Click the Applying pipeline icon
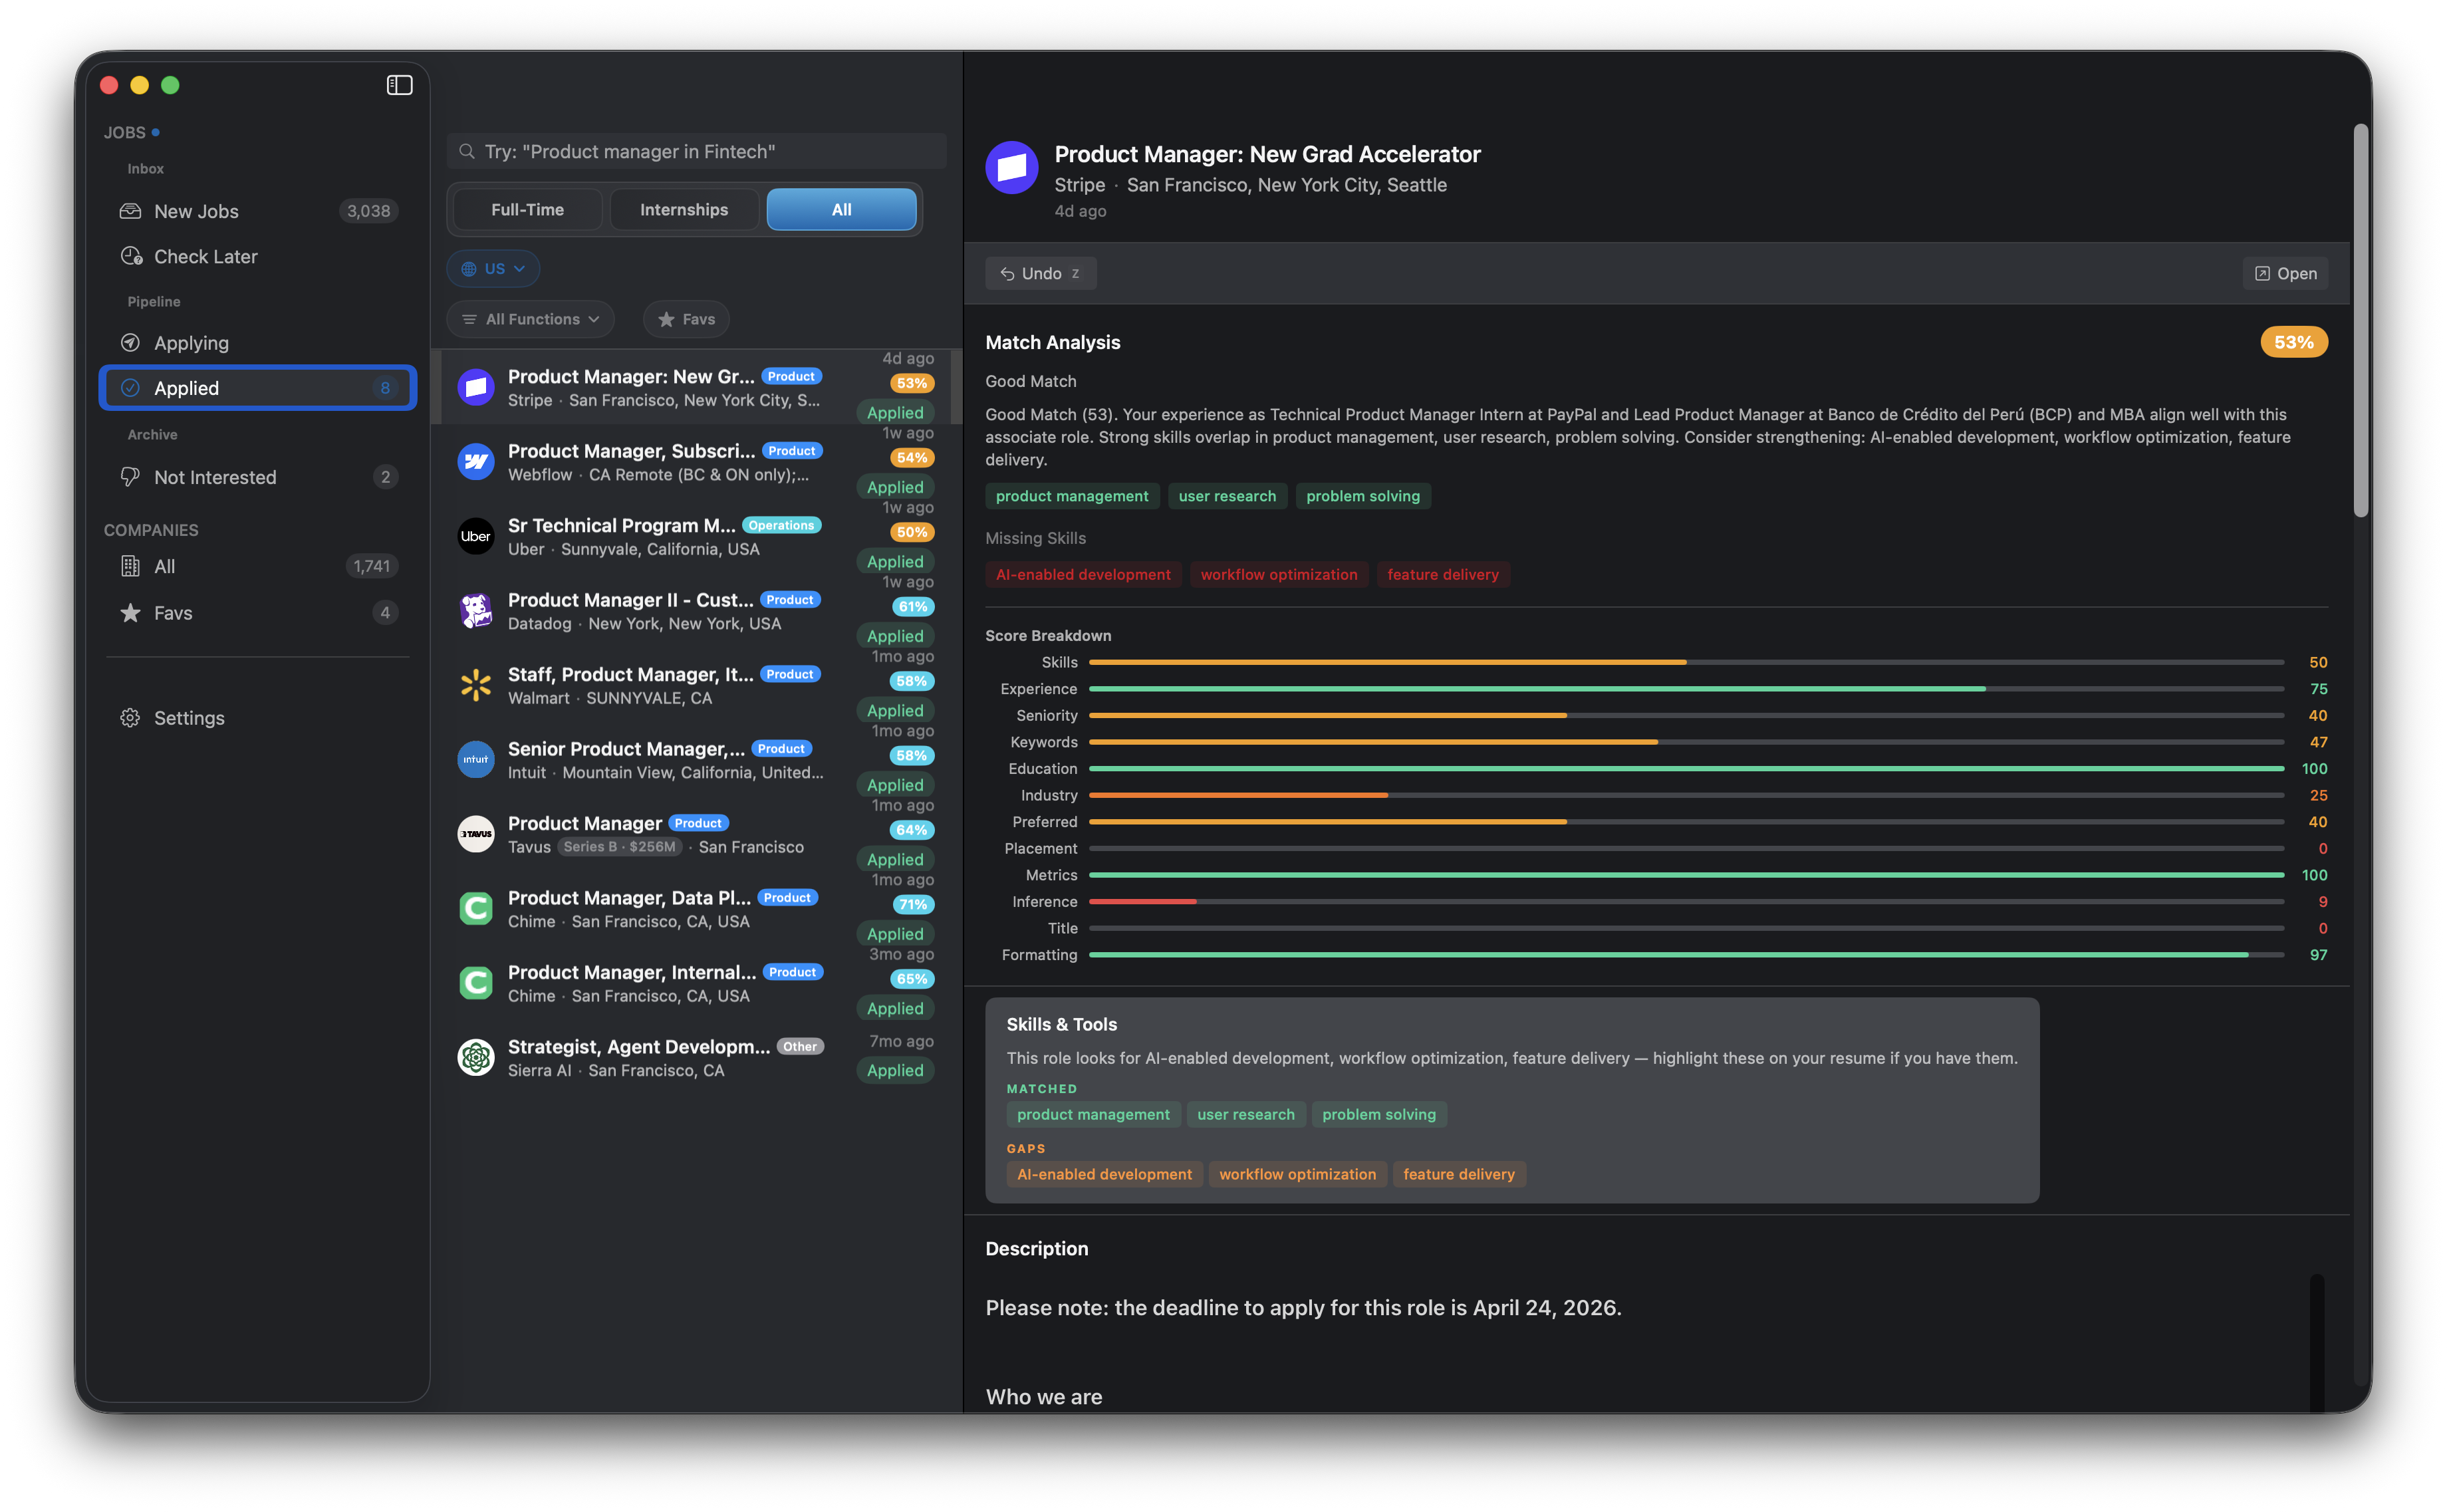The image size is (2447, 1512). point(130,343)
